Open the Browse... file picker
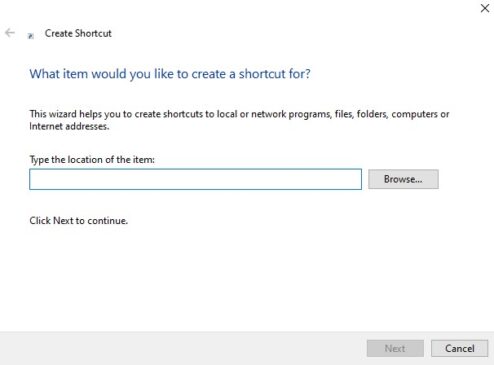 (x=403, y=179)
